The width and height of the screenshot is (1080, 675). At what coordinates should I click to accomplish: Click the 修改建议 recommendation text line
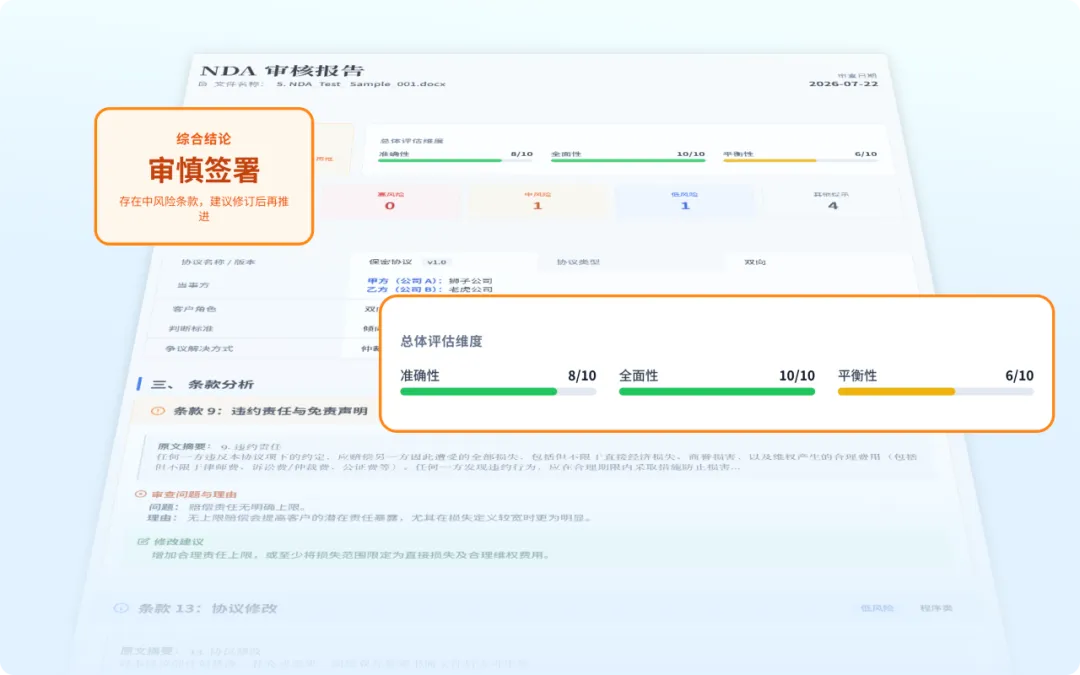(x=351, y=555)
